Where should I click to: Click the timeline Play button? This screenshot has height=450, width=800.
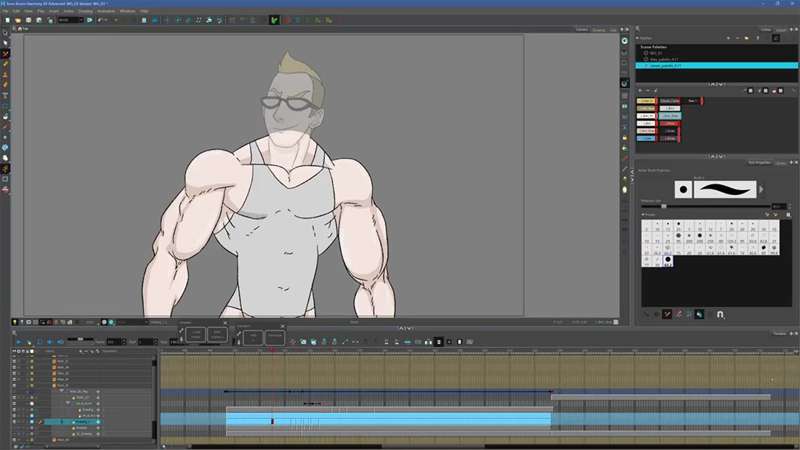tap(19, 342)
